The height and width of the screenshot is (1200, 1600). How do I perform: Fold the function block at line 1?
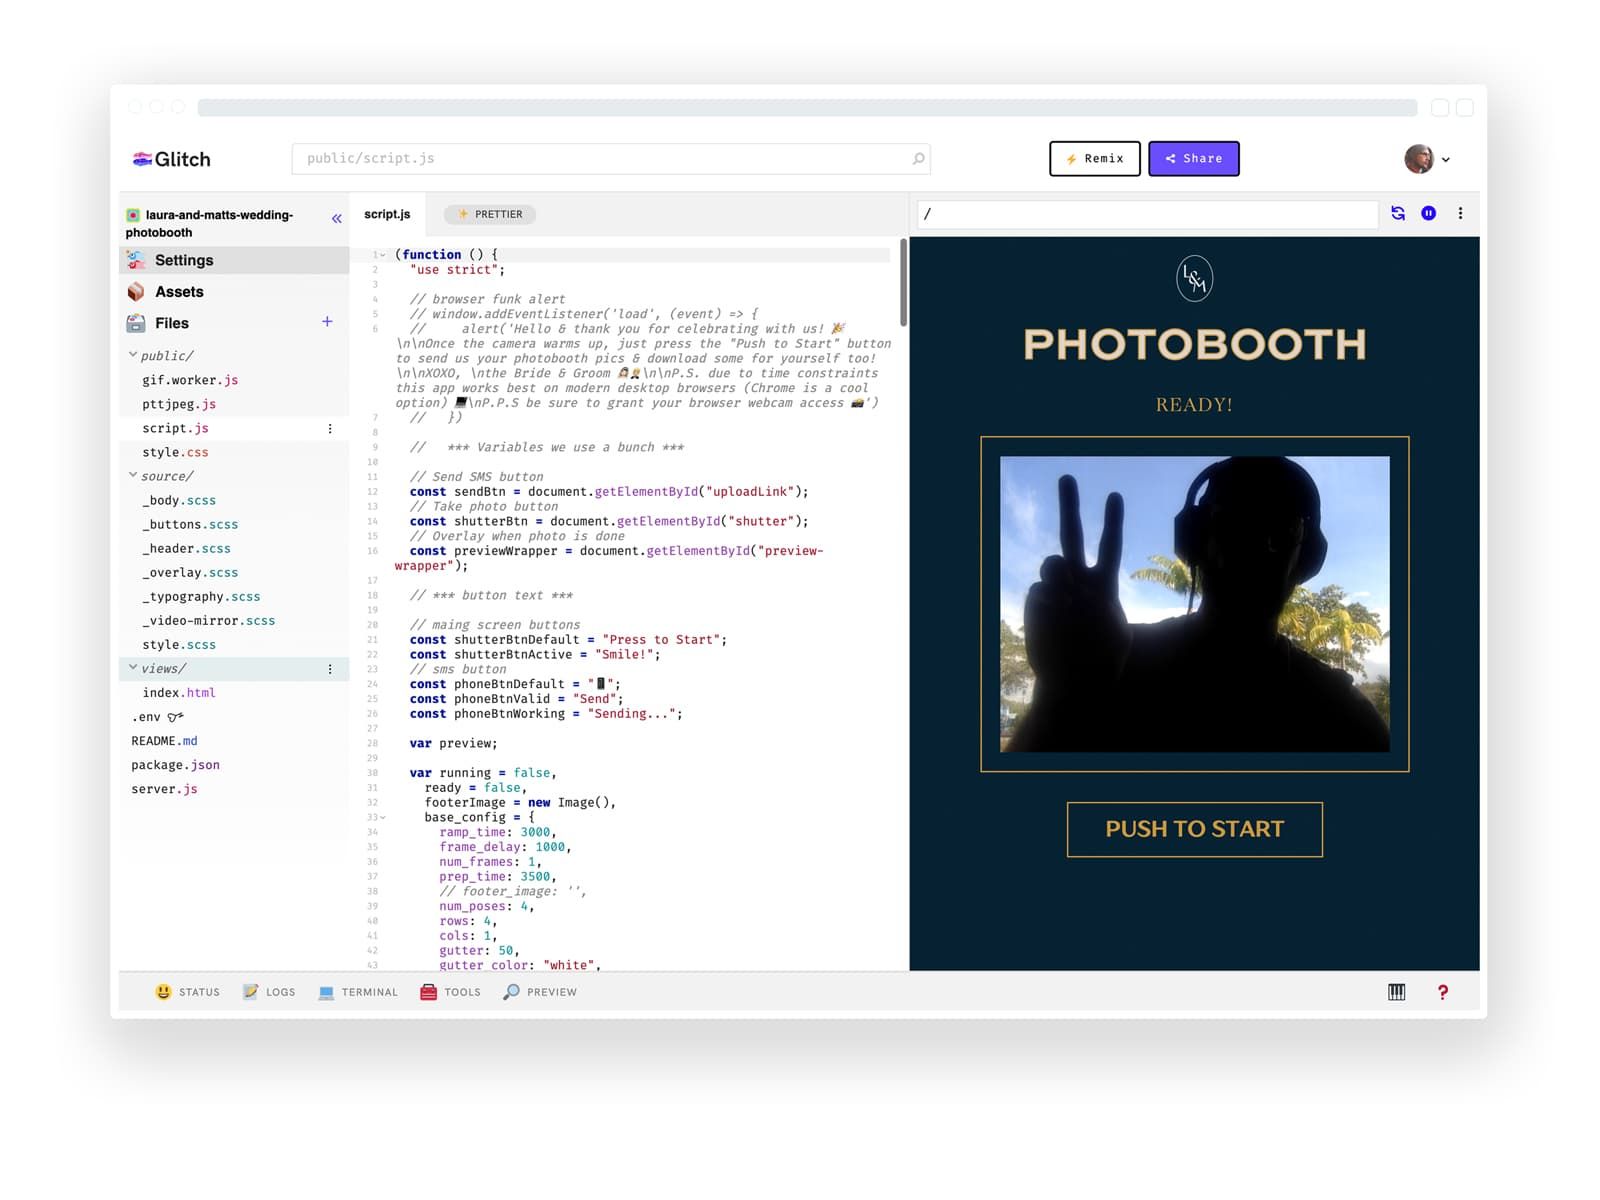coord(383,255)
